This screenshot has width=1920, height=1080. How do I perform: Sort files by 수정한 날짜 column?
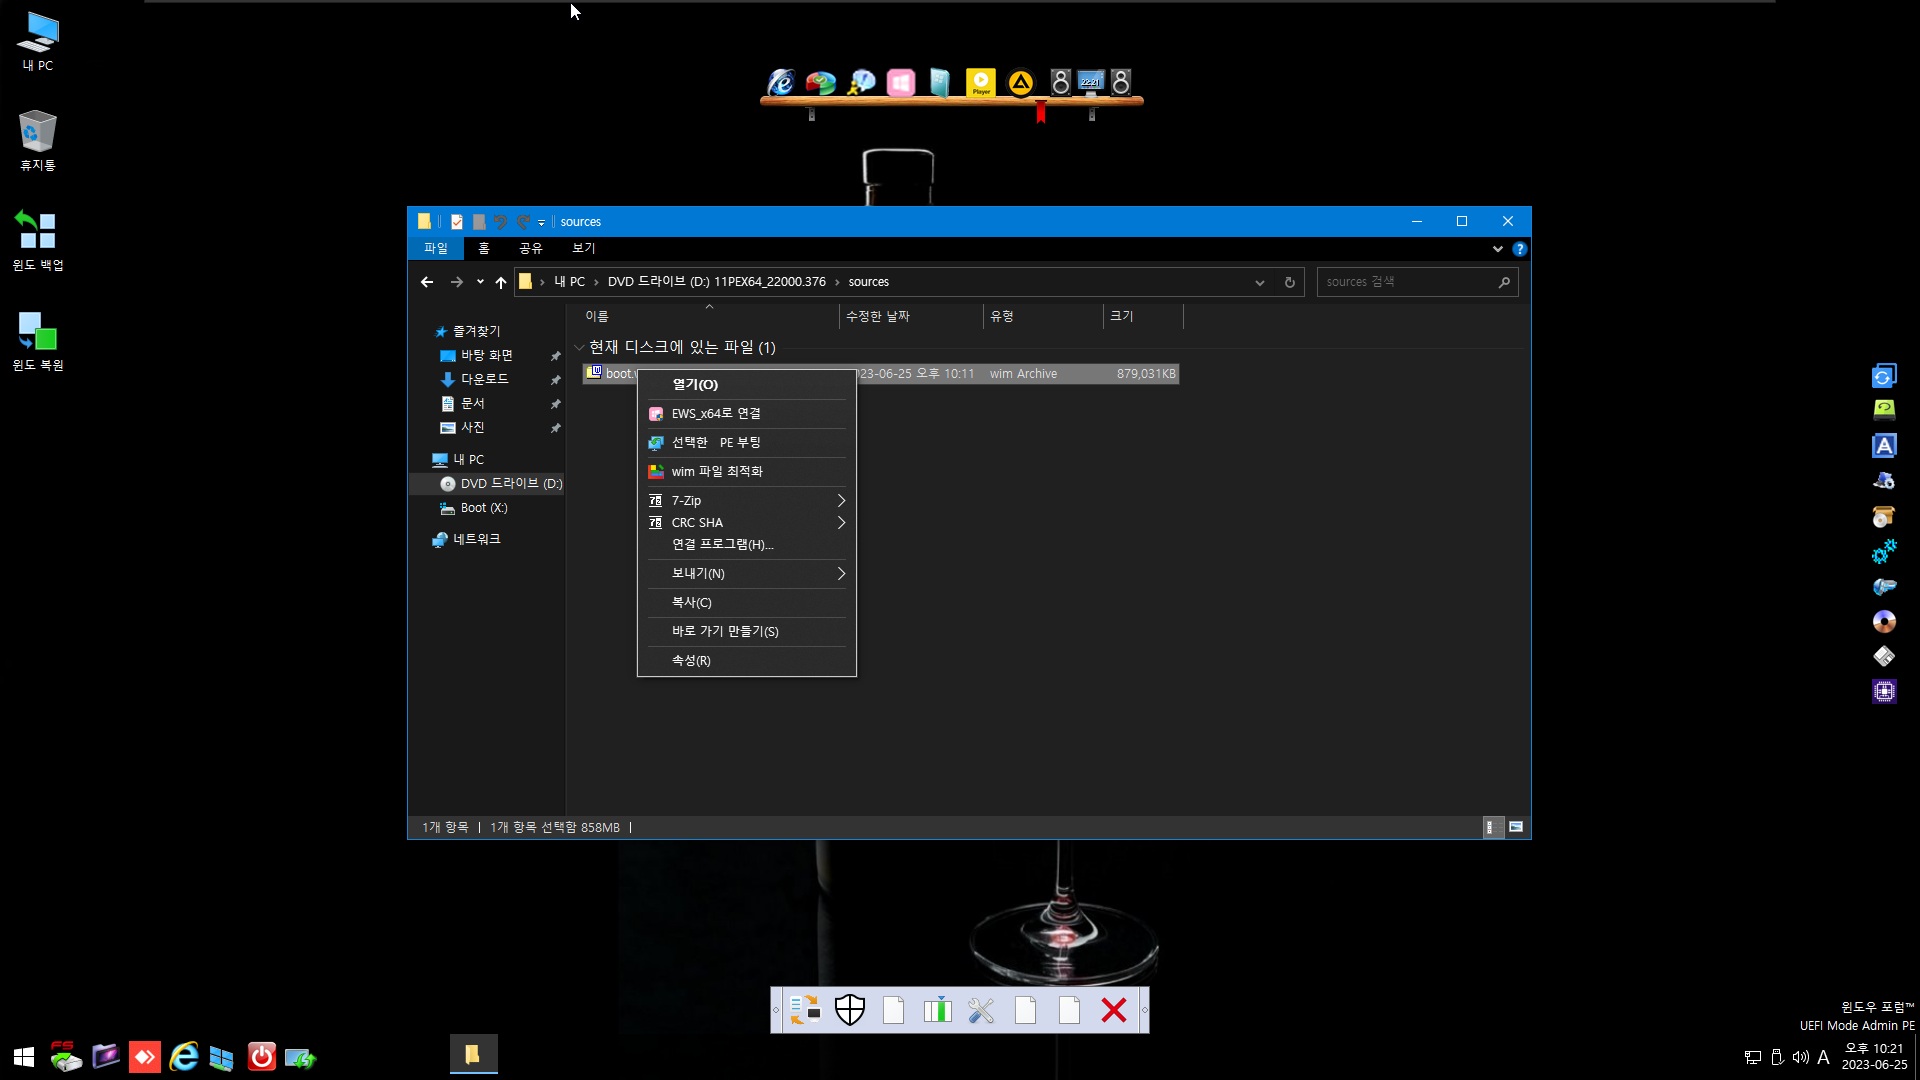click(x=911, y=316)
